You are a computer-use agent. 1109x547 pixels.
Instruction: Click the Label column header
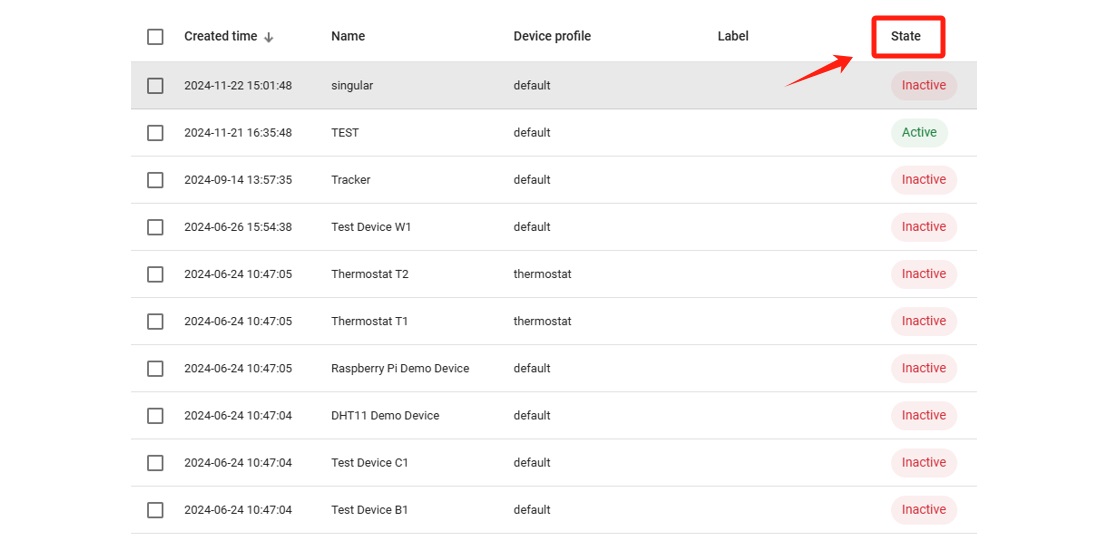pos(733,36)
